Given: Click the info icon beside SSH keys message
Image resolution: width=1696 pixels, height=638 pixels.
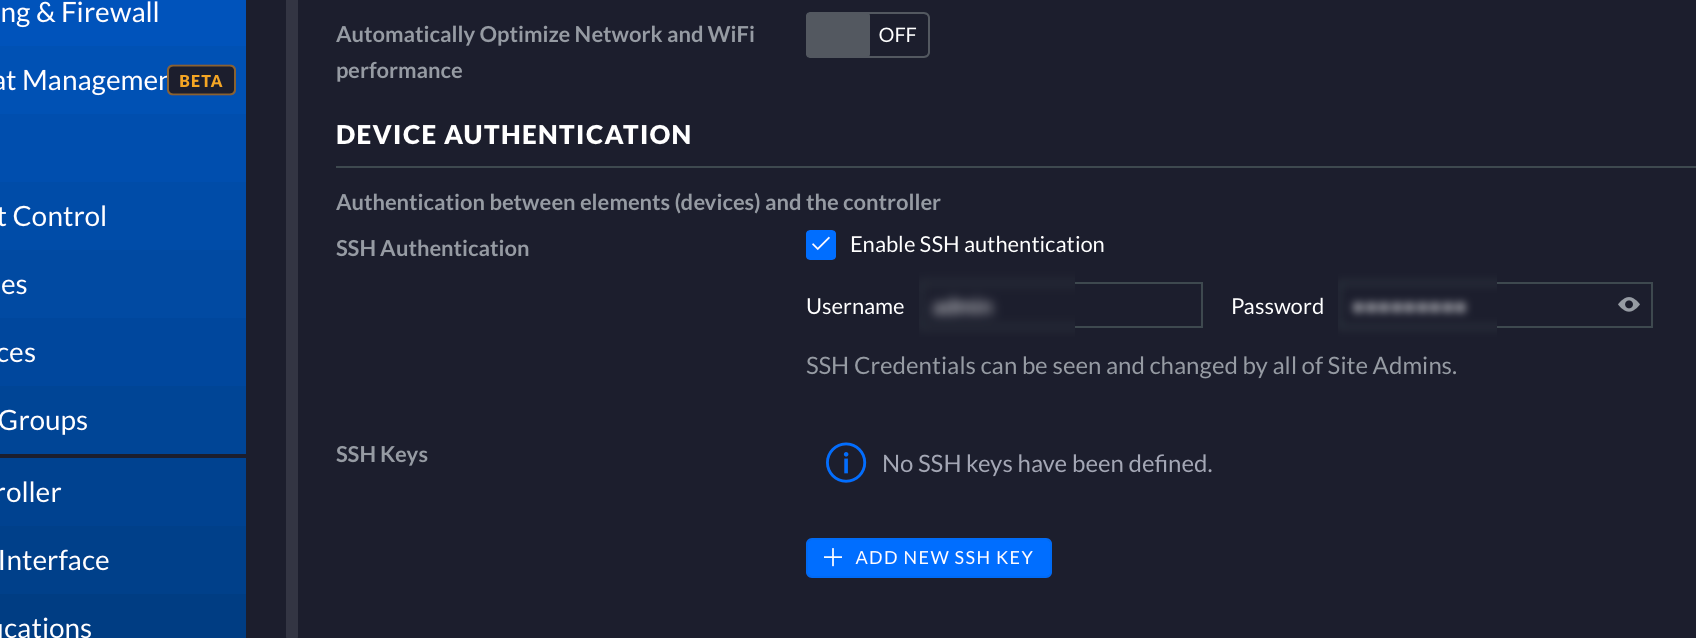Looking at the screenshot, I should [x=845, y=463].
